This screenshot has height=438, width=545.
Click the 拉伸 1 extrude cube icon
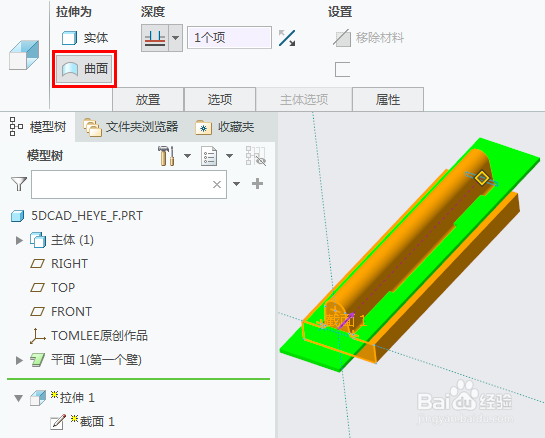38,398
